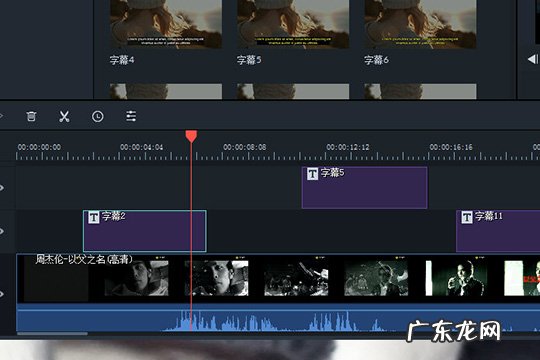Click the 00:00:16:16 ruler timestamp
The width and height of the screenshot is (540, 360).
click(451, 147)
